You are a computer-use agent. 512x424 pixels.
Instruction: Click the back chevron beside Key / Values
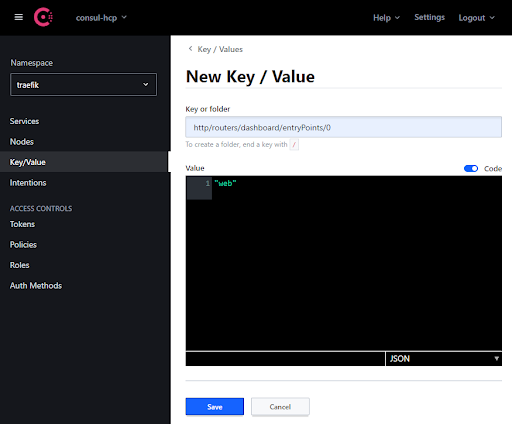pyautogui.click(x=190, y=49)
